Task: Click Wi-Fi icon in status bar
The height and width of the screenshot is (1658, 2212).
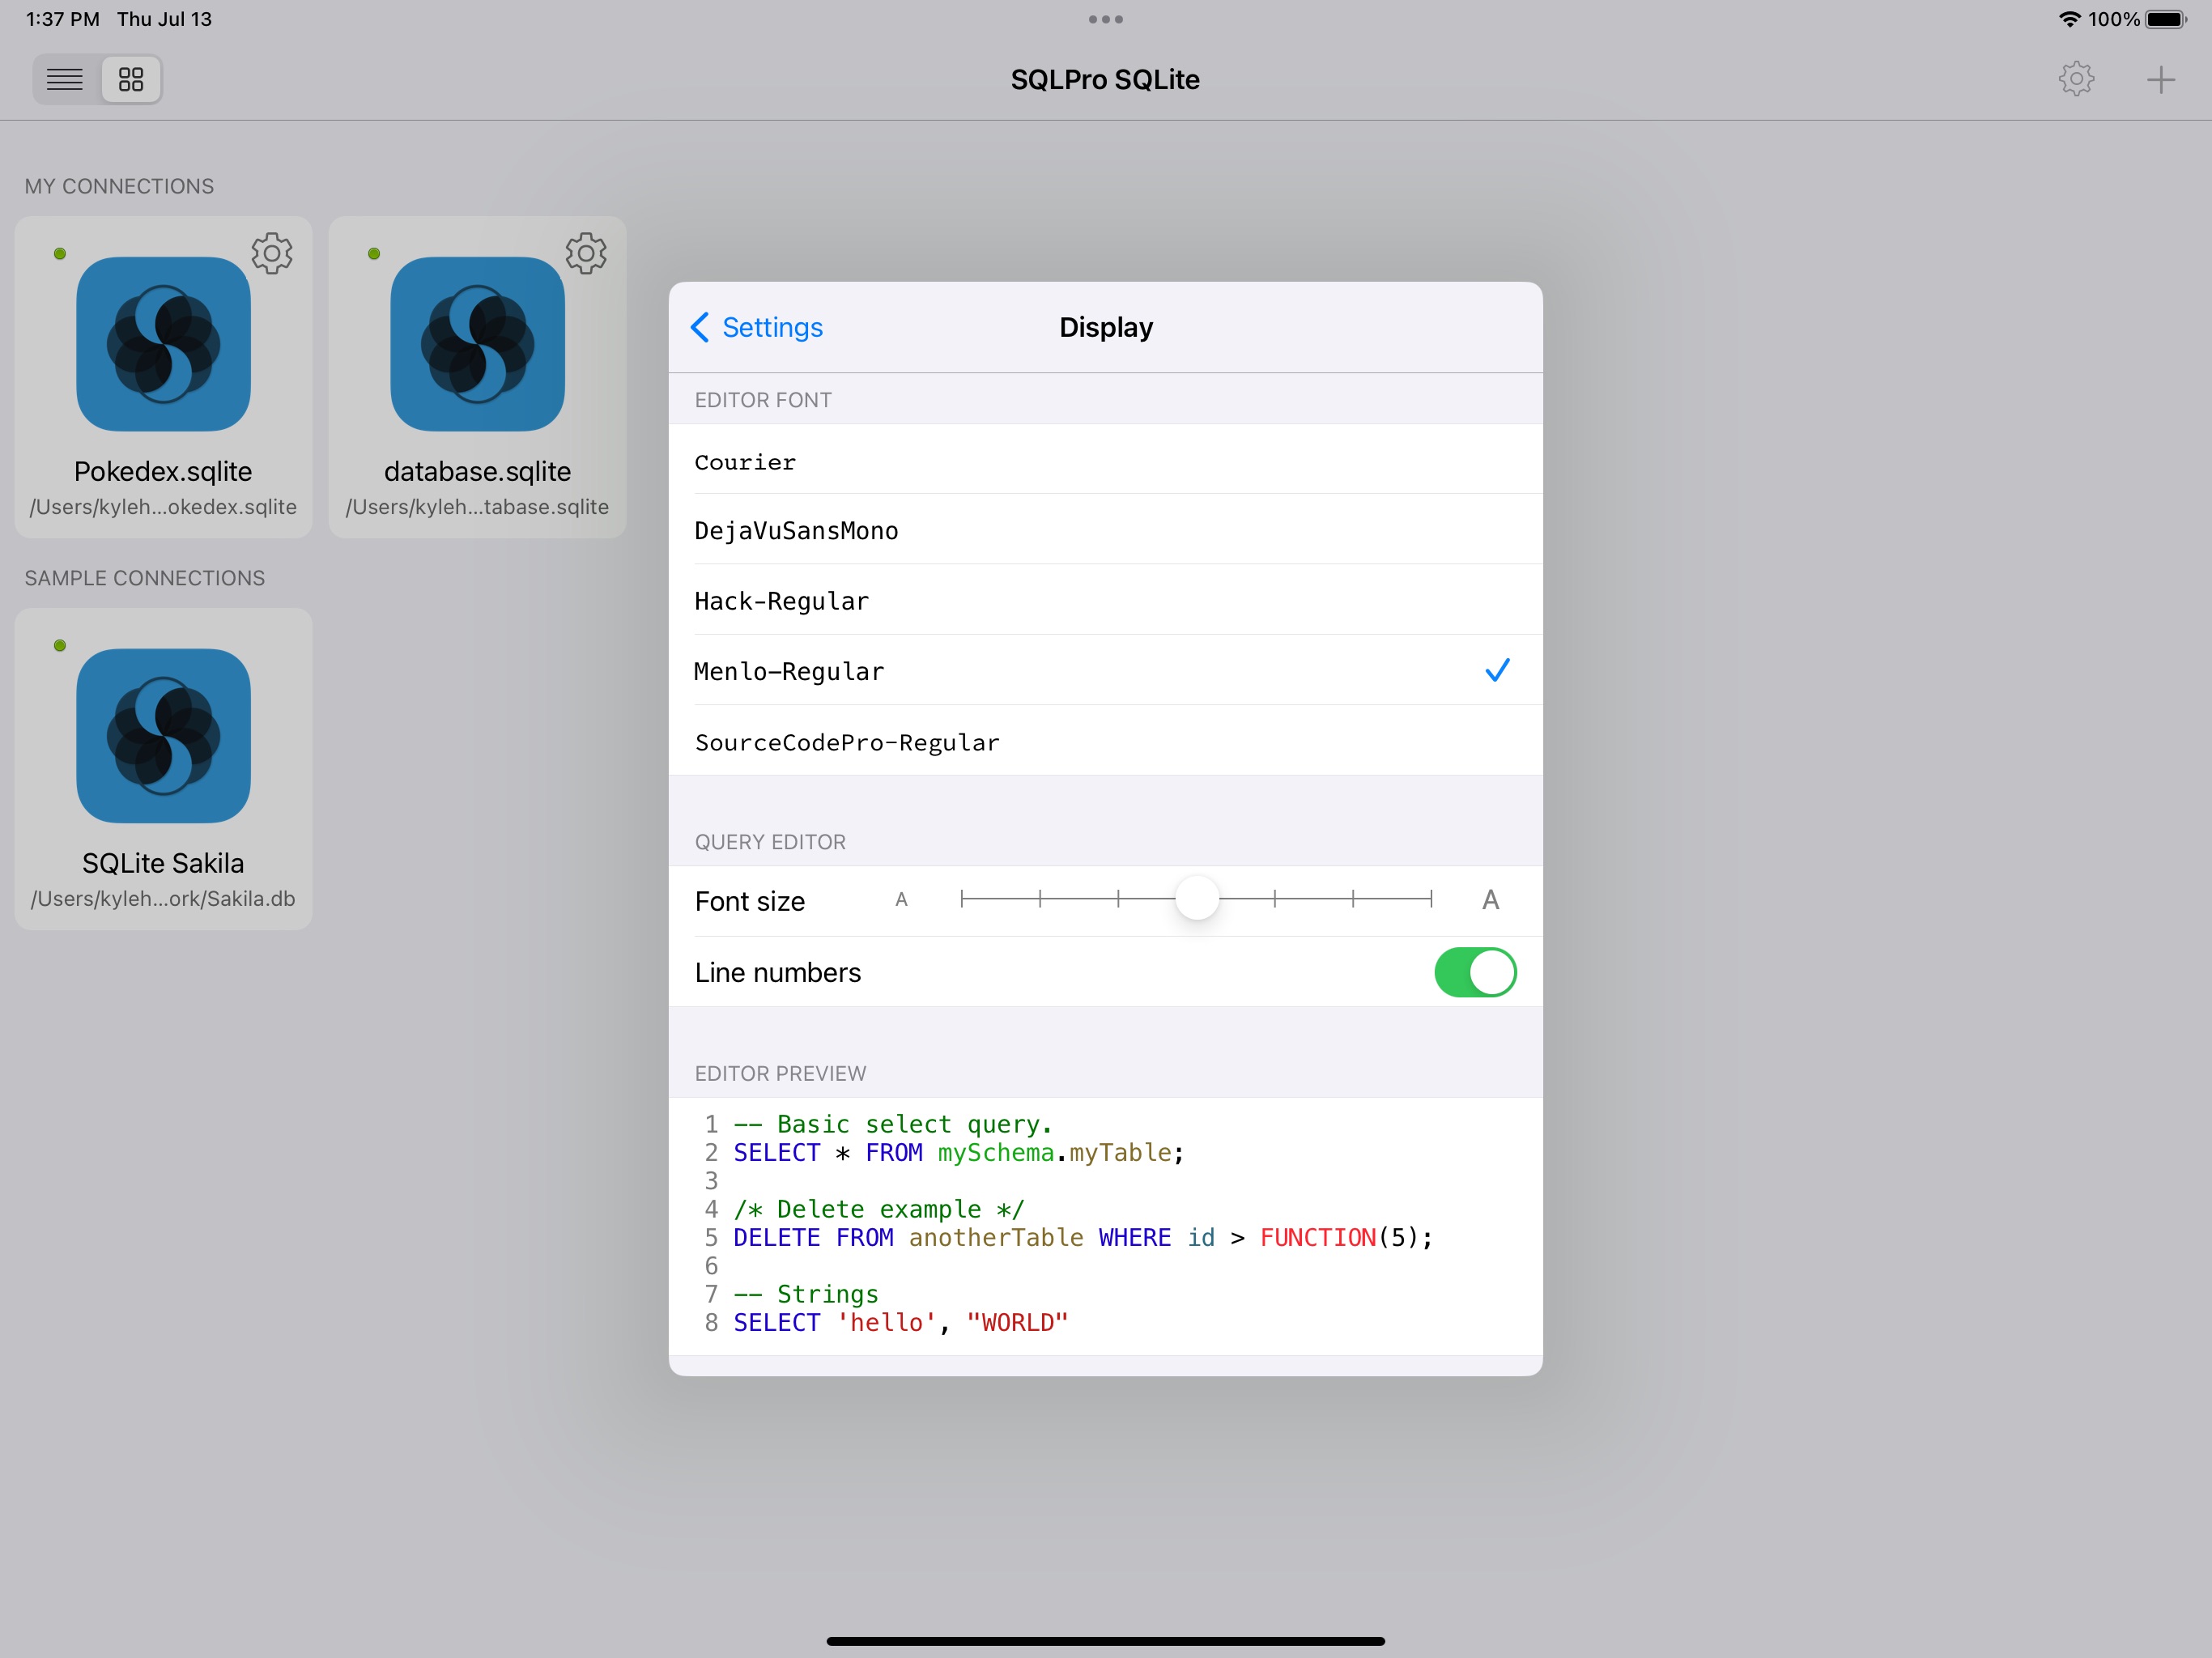Action: click(x=2069, y=19)
